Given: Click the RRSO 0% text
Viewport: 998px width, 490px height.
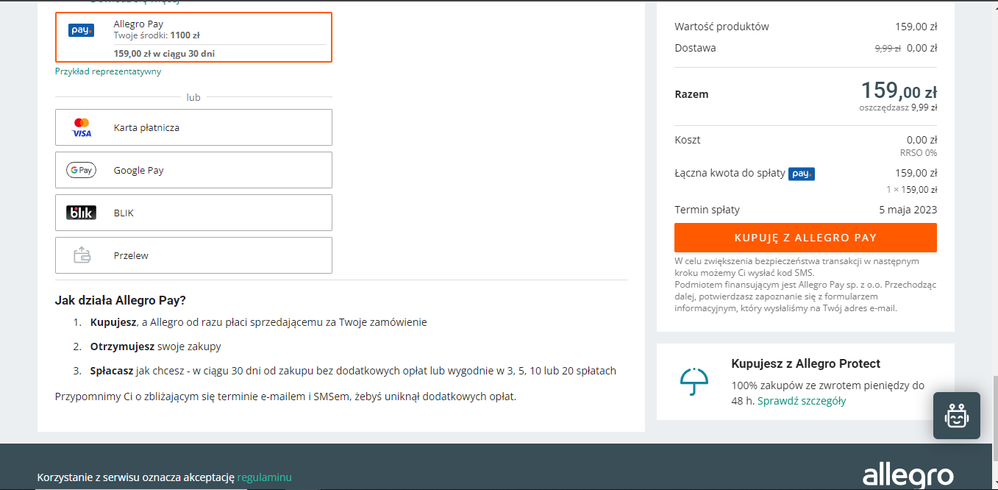Looking at the screenshot, I should (918, 153).
